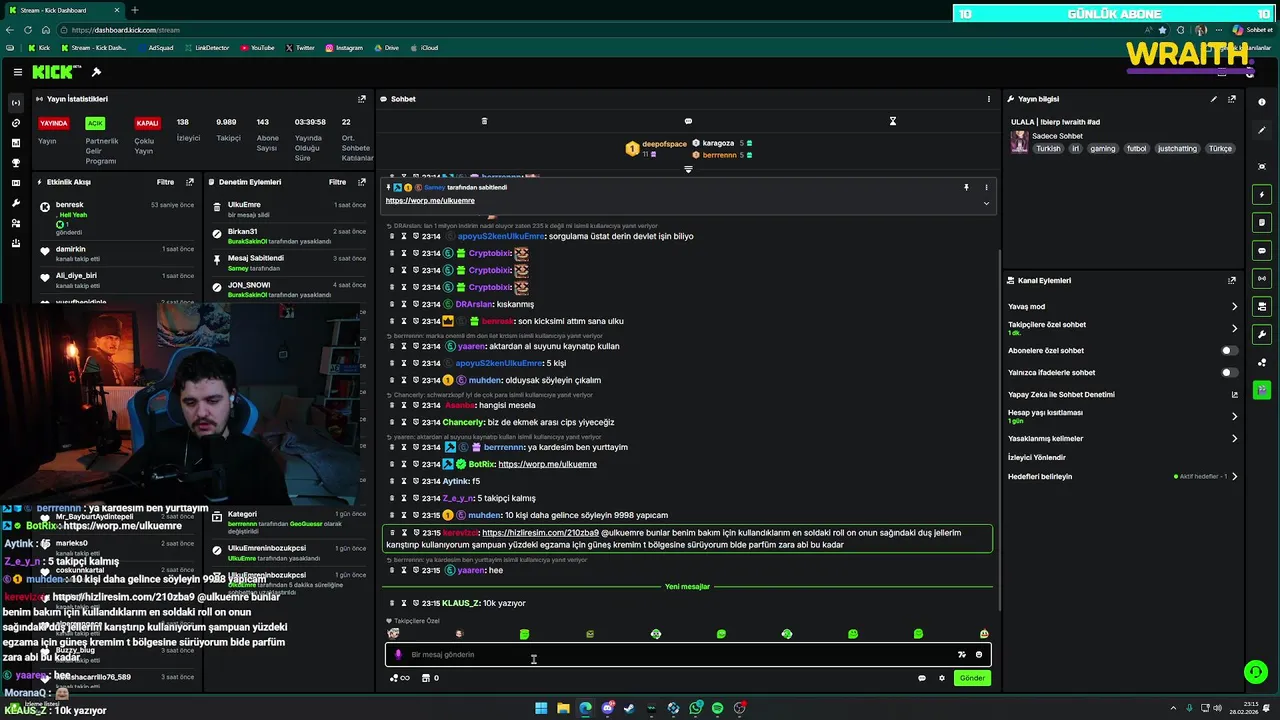
Task: Open the Twitter bookmark
Action: point(300,48)
